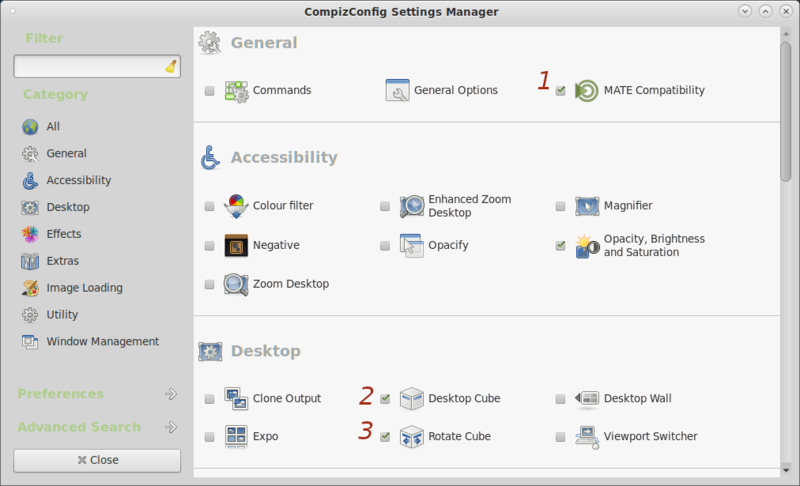
Task: Clear the filter with the broom icon
Action: click(x=171, y=67)
